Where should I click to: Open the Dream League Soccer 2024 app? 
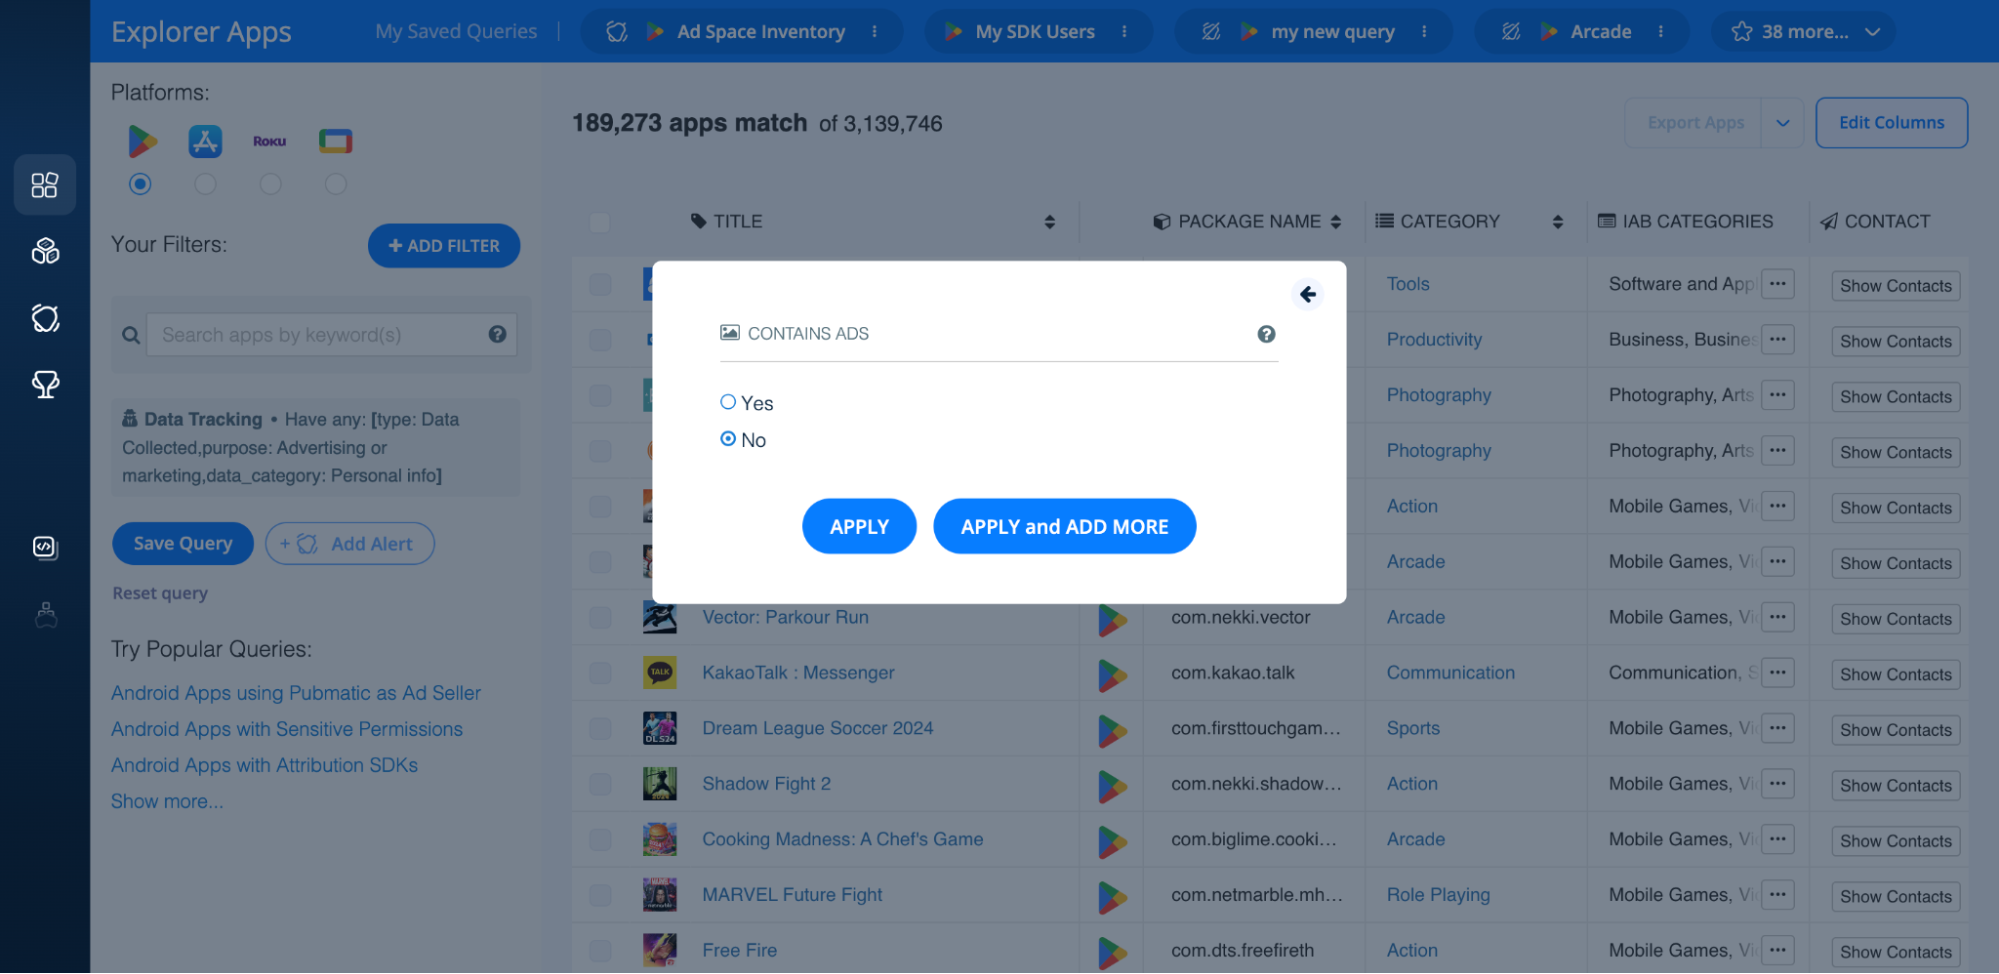pyautogui.click(x=817, y=728)
